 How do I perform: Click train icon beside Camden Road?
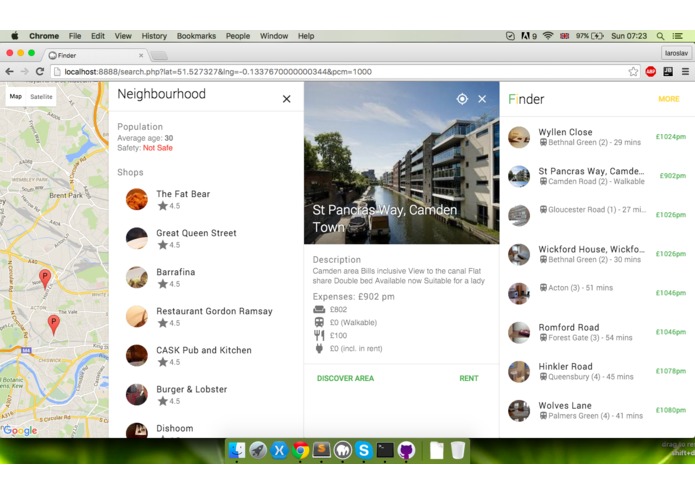point(543,181)
